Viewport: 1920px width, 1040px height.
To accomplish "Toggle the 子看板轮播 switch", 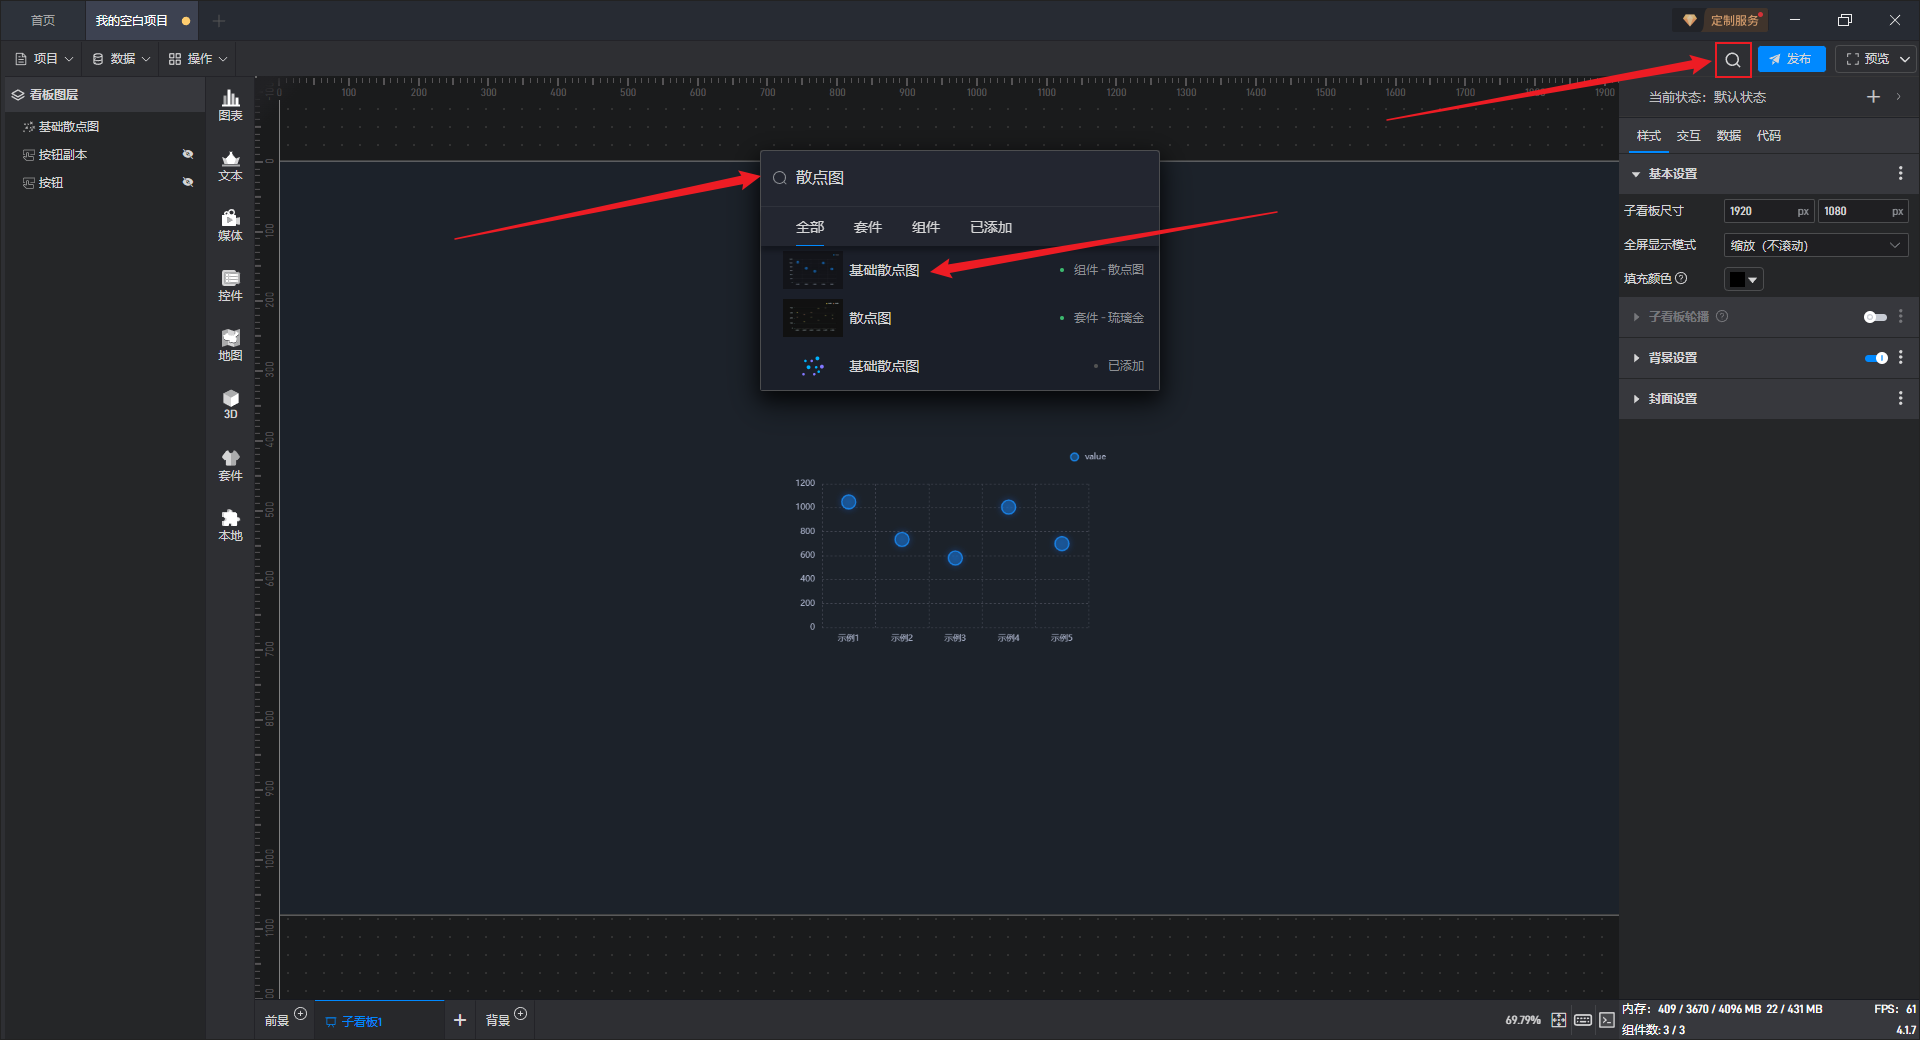I will click(1875, 317).
